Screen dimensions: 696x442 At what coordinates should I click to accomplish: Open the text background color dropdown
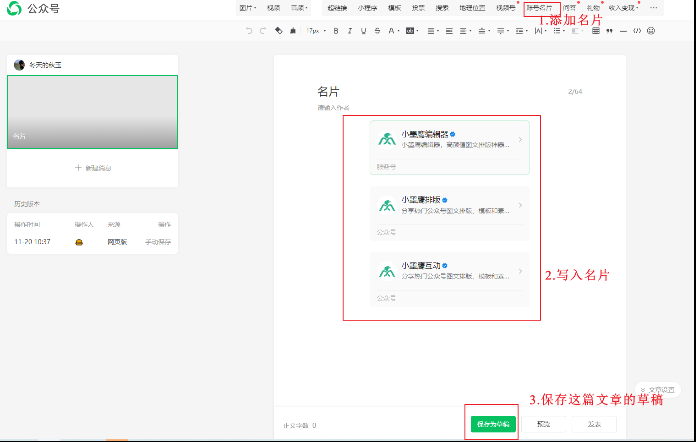coord(412,31)
